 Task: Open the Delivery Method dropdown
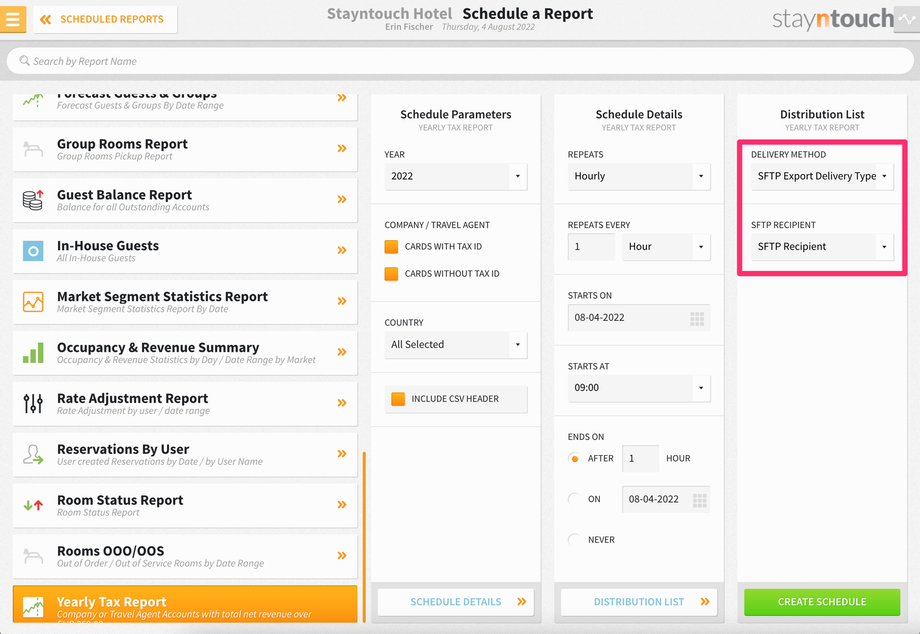(x=822, y=176)
